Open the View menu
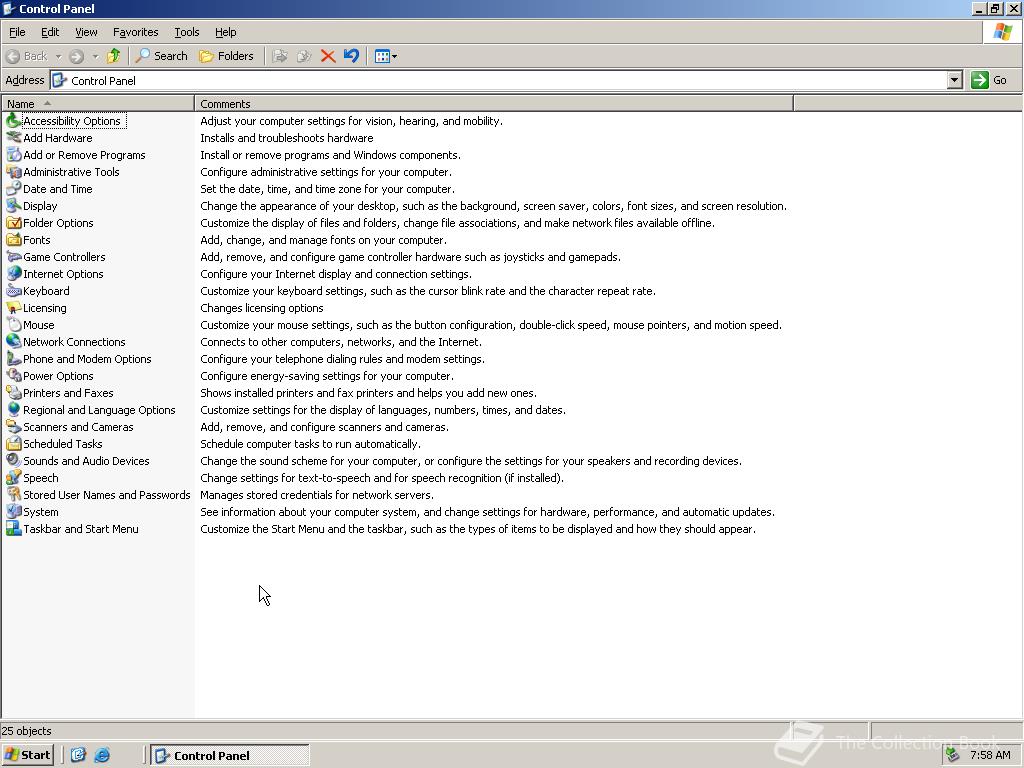 coord(86,32)
